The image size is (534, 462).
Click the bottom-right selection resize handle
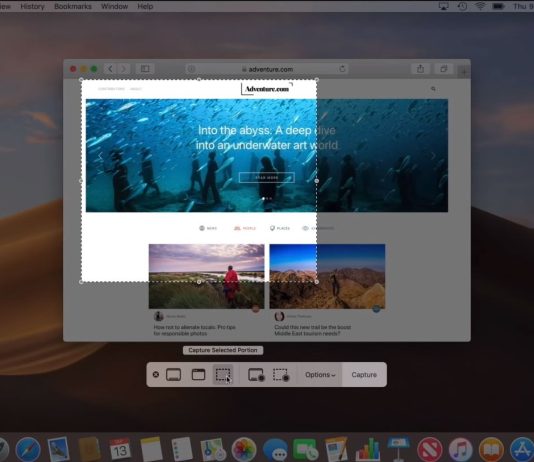pyautogui.click(x=317, y=282)
